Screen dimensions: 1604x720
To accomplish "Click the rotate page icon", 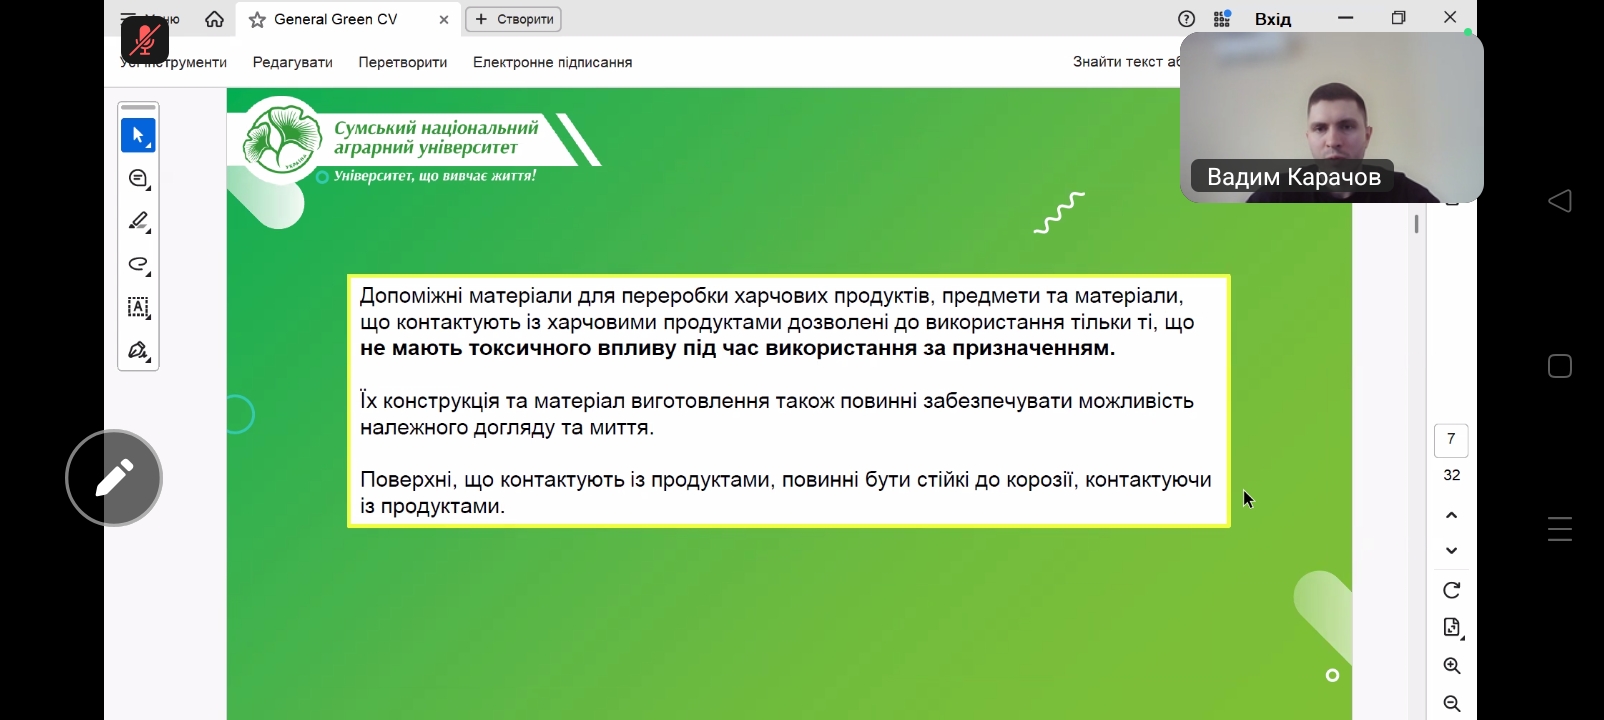I will coord(1452,590).
